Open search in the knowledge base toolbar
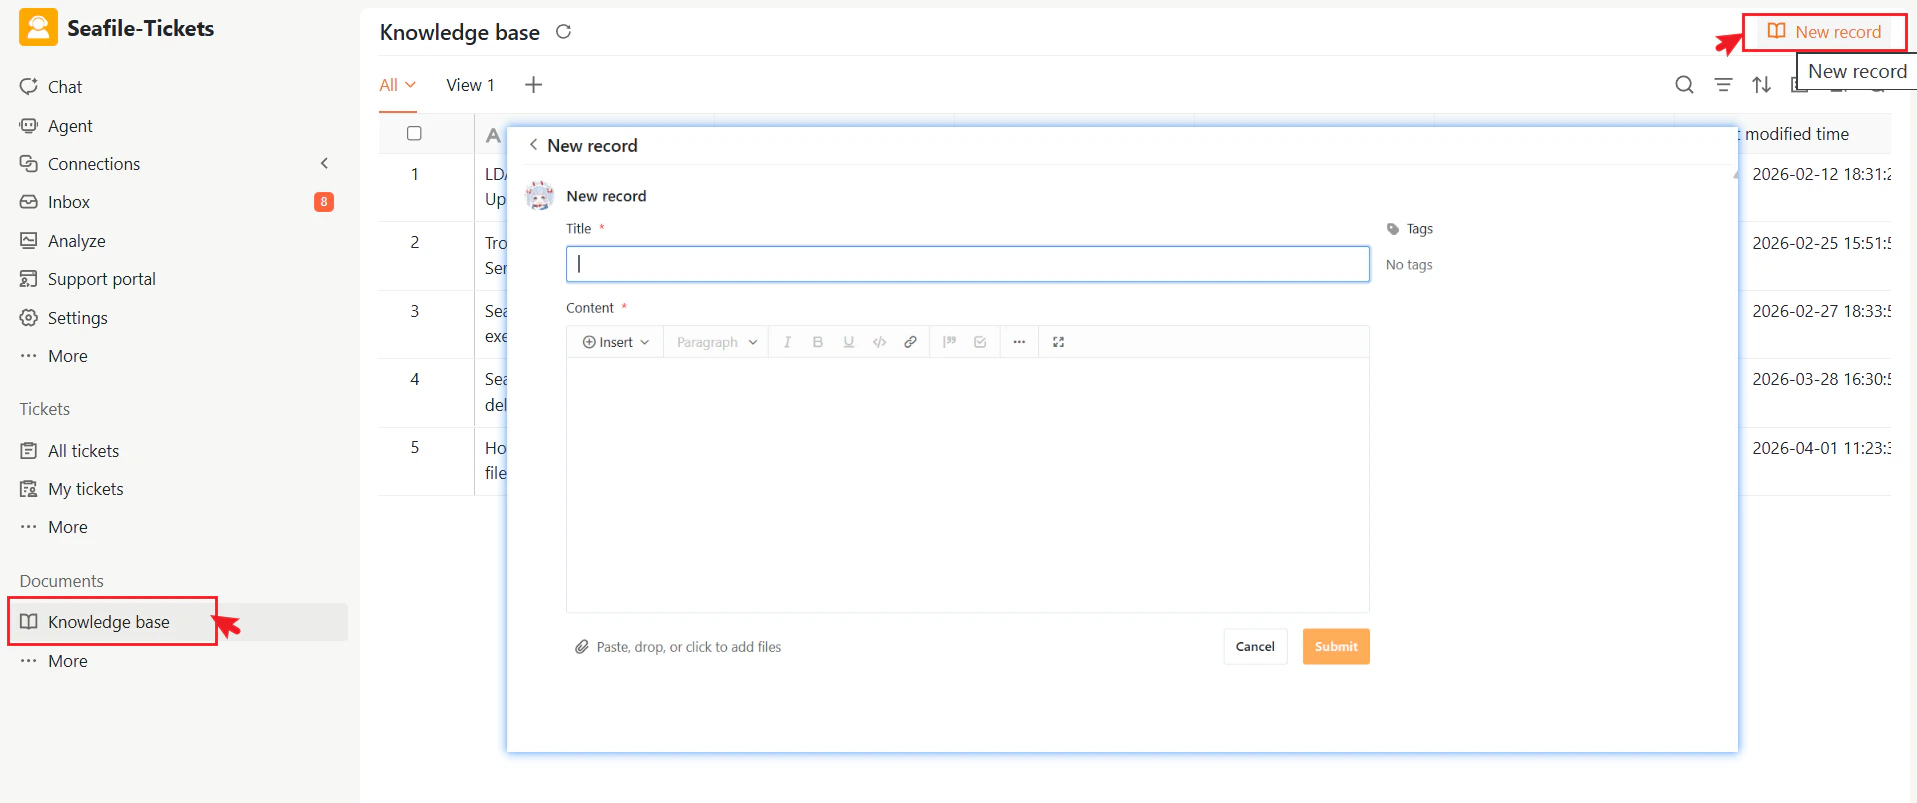The height and width of the screenshot is (803, 1917). (1684, 85)
